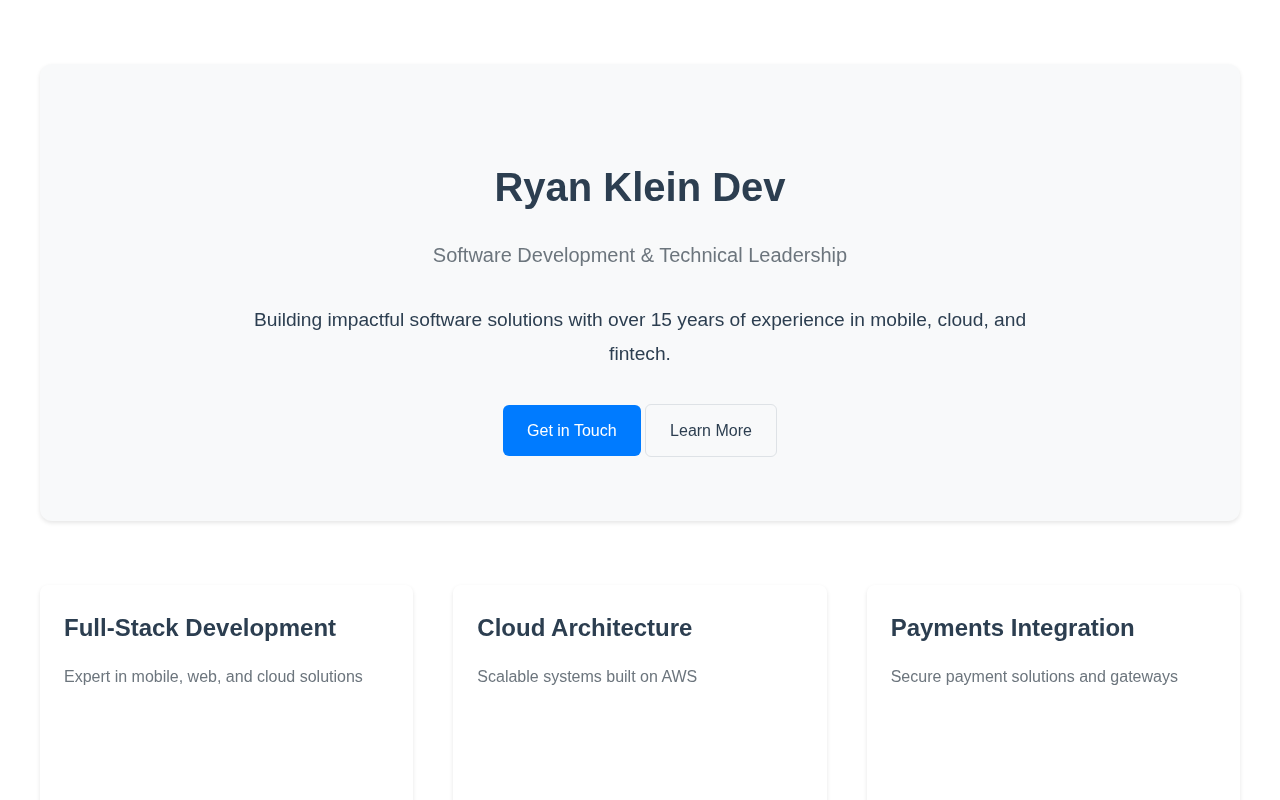Screen dimensions: 1280x800
Task: Click Secure payment solutions and gateways text
Action: tap(1034, 677)
